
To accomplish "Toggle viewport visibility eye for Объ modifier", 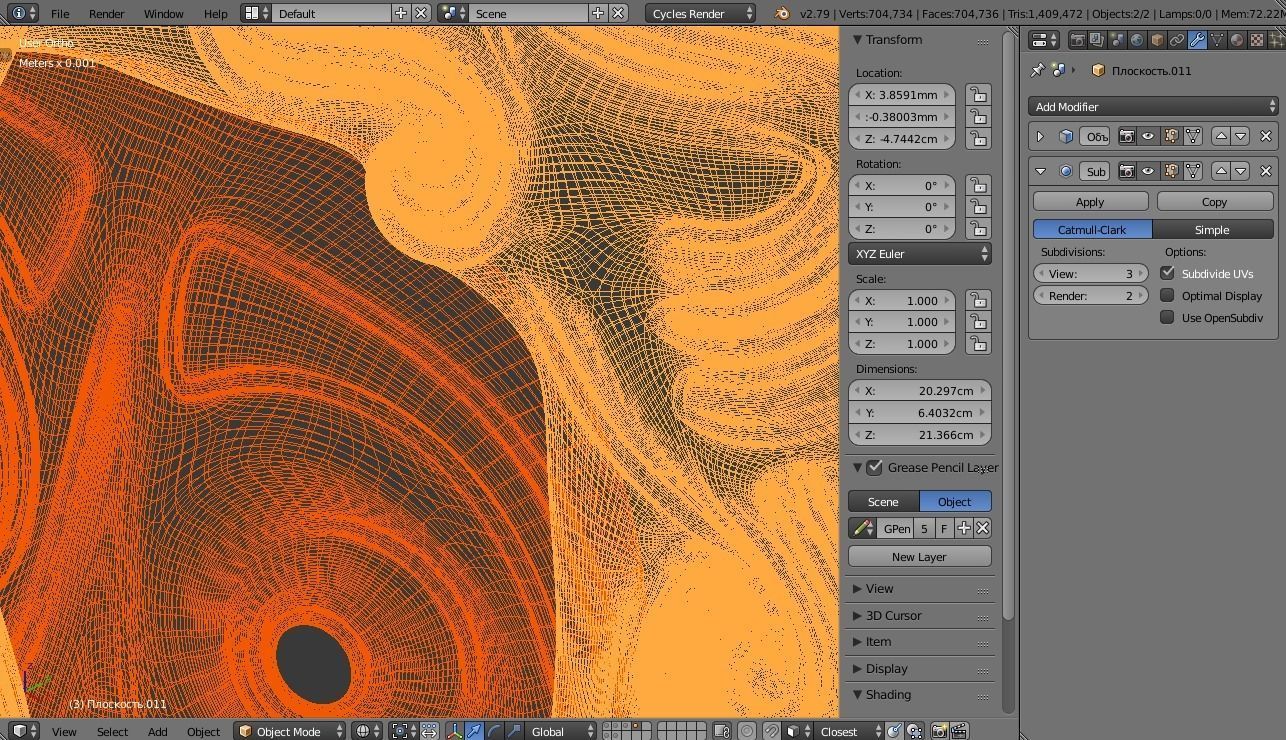I will pos(1148,136).
